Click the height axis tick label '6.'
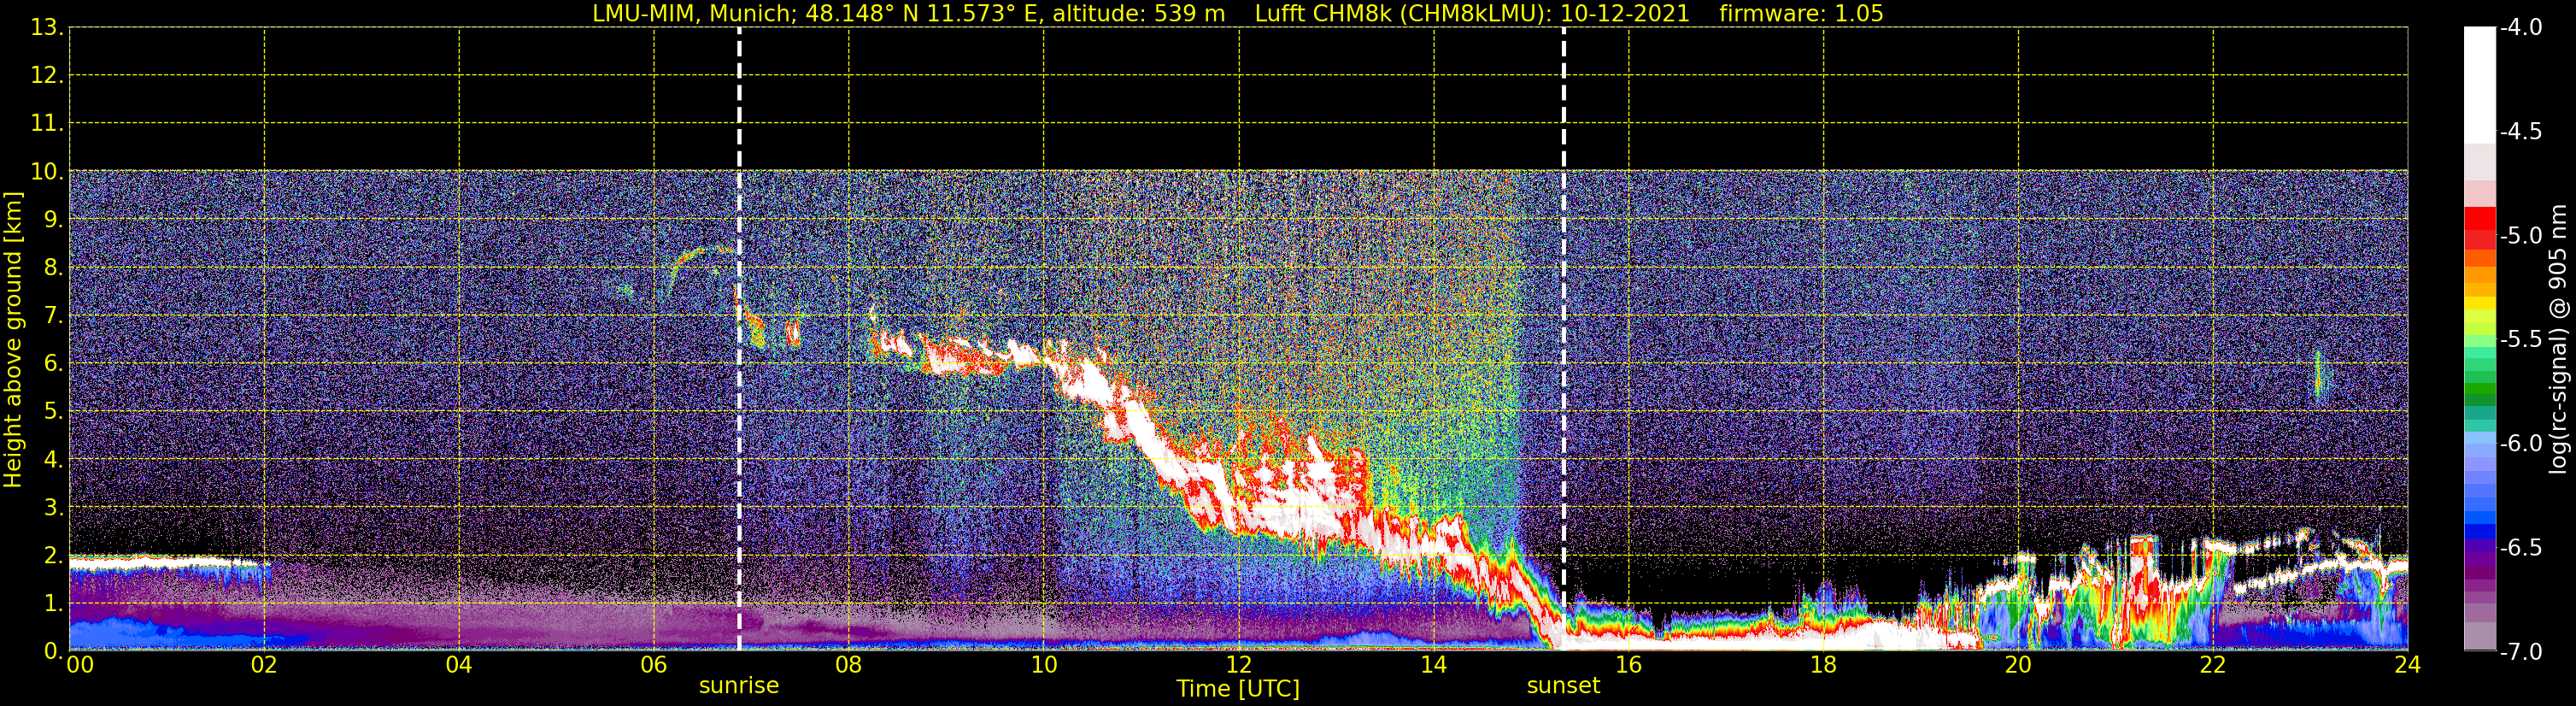This screenshot has height=706, width=2576. 53,364
